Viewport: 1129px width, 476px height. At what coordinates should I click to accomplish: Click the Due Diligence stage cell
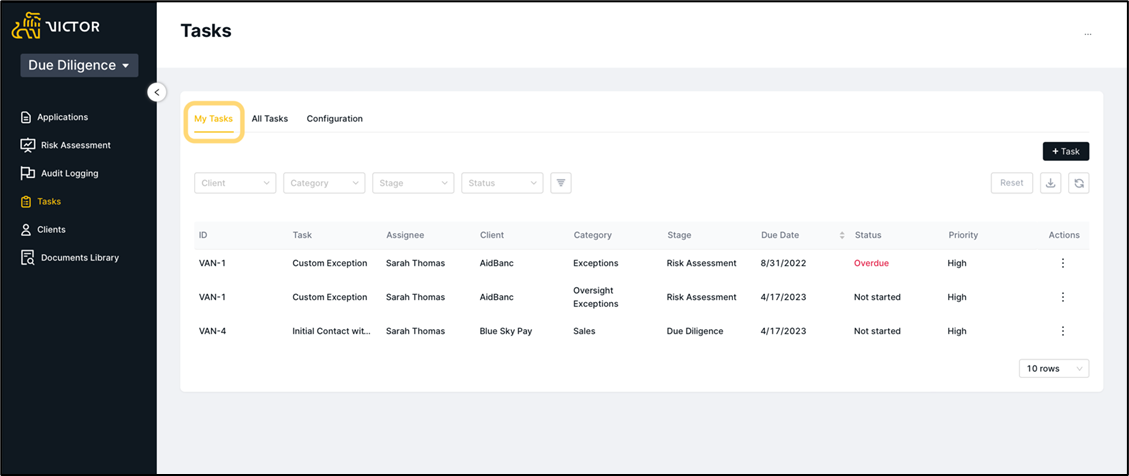coord(695,331)
